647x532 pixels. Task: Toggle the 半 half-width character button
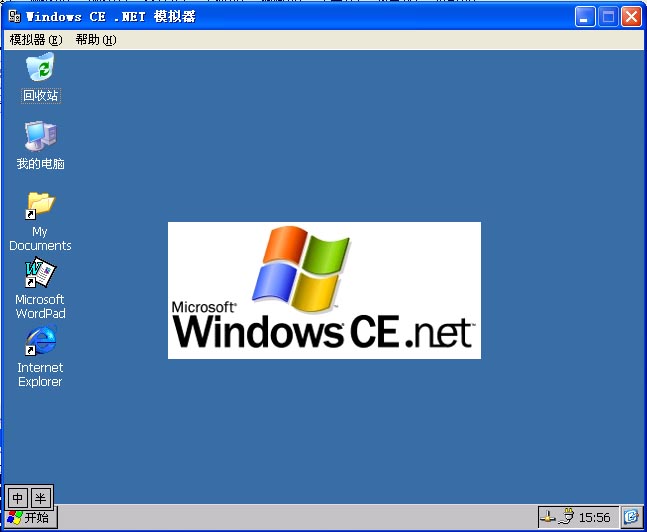[40, 498]
